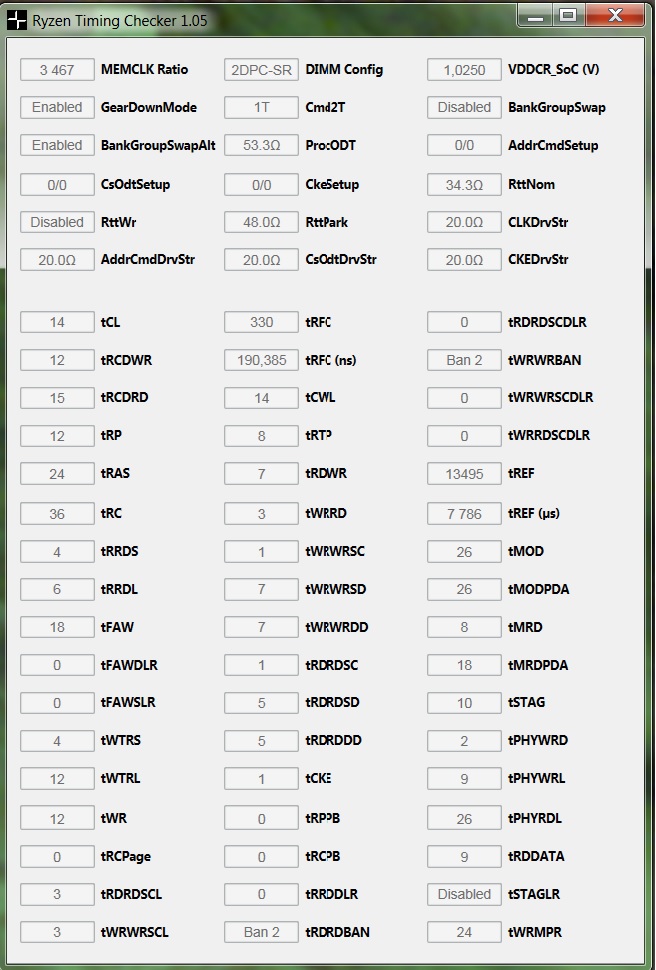Click the tRDRDSCDLR value field
656x970 pixels.
(x=464, y=322)
